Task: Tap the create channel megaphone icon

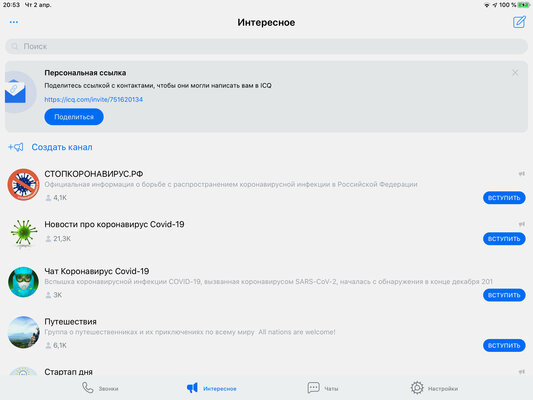Action: pos(16,147)
